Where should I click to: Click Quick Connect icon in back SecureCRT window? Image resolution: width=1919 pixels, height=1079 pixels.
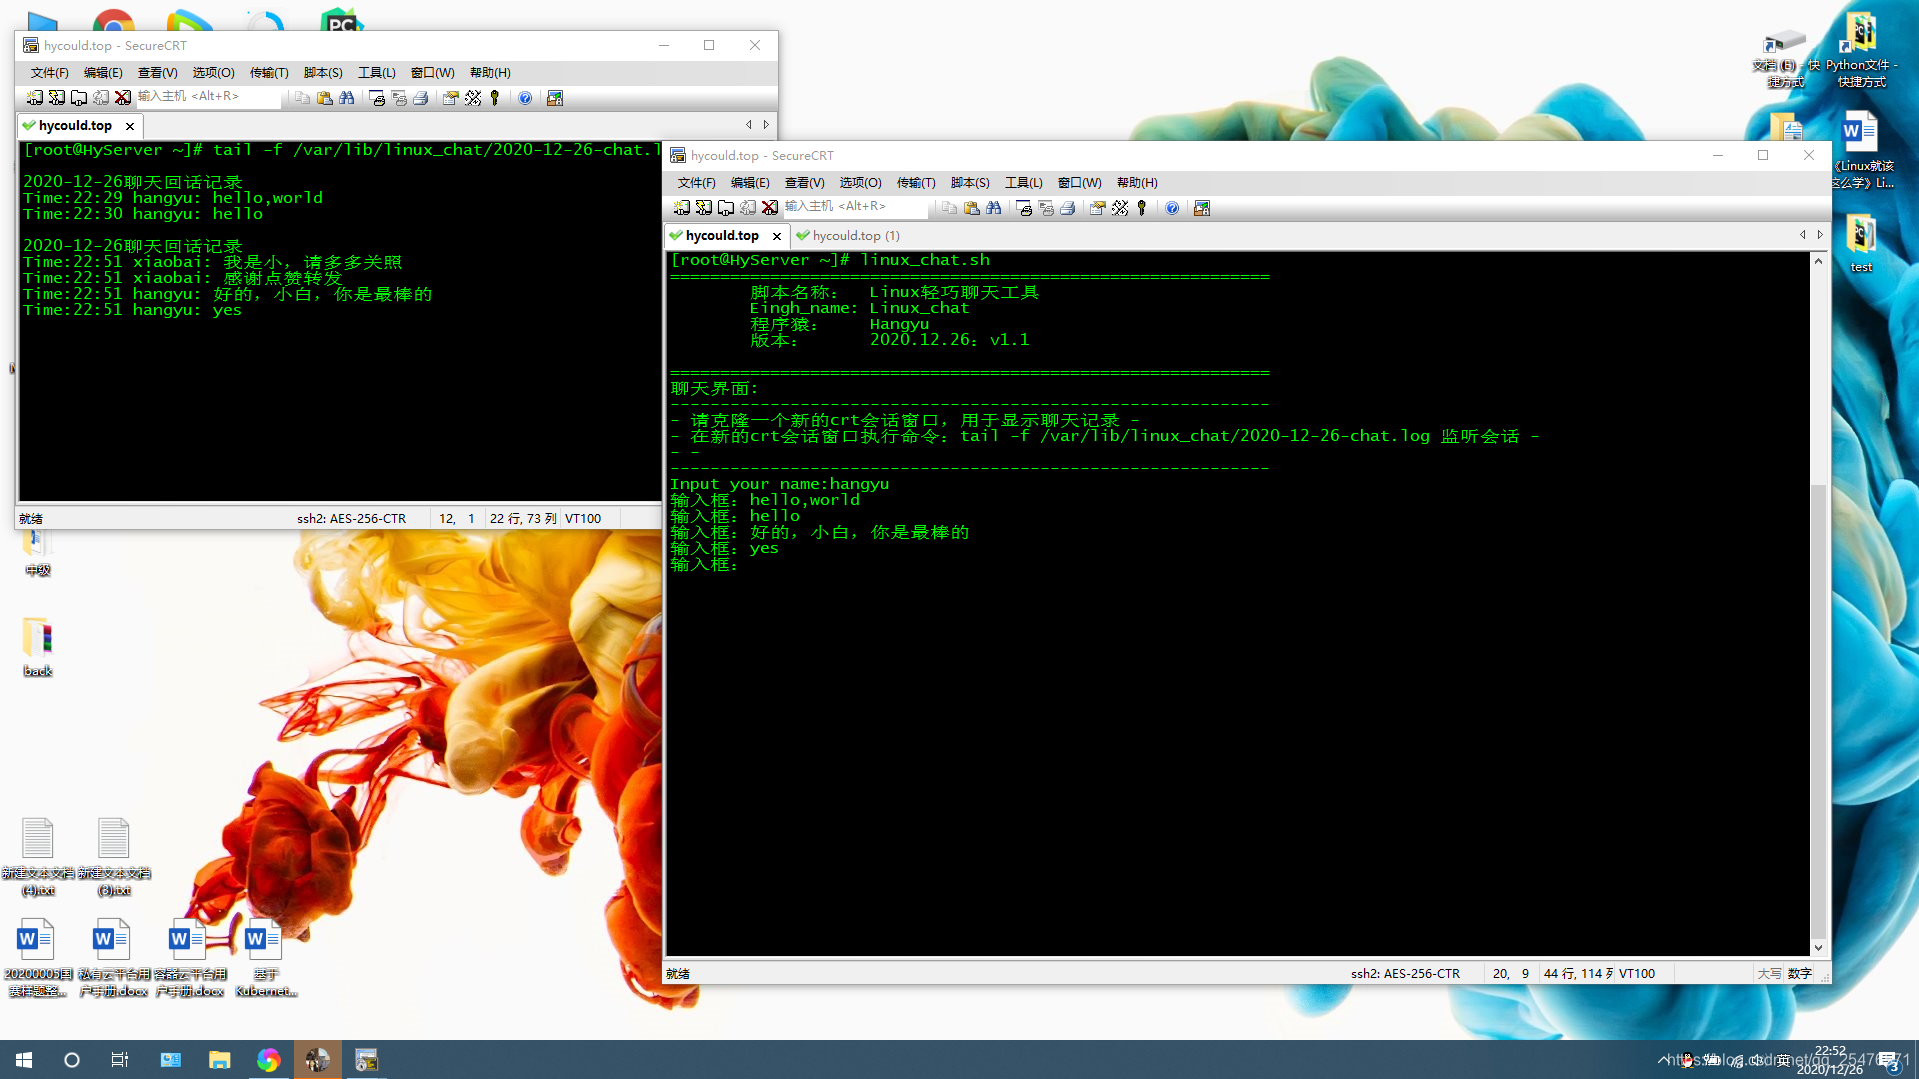tap(57, 97)
